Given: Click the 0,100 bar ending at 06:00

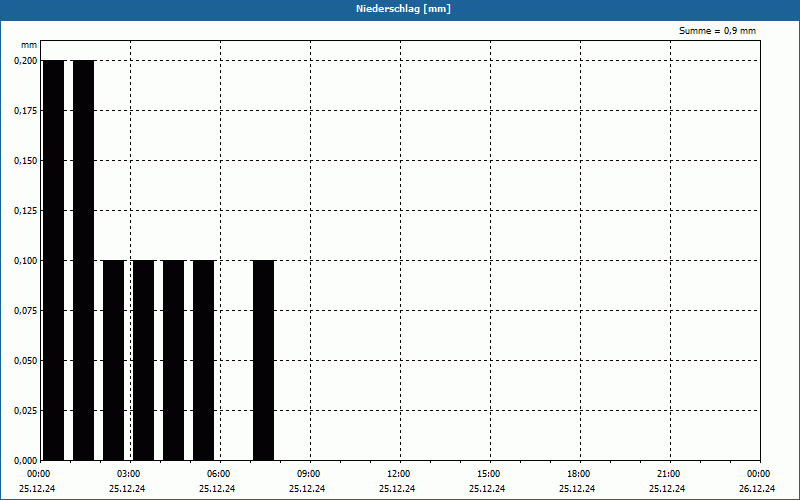Looking at the screenshot, I should point(204,360).
